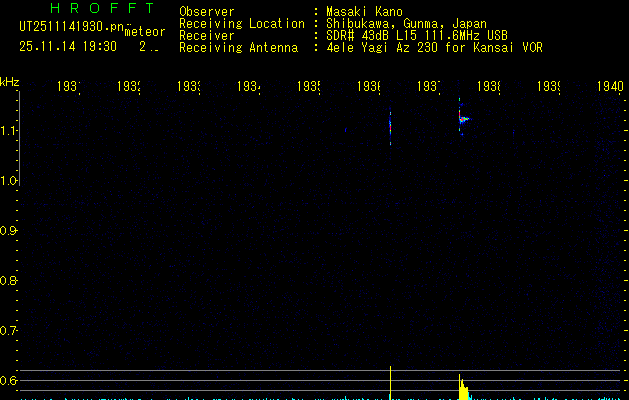Click the vertical meteor echo after 1936
Viewport: 629px width, 400px height.
[390, 127]
